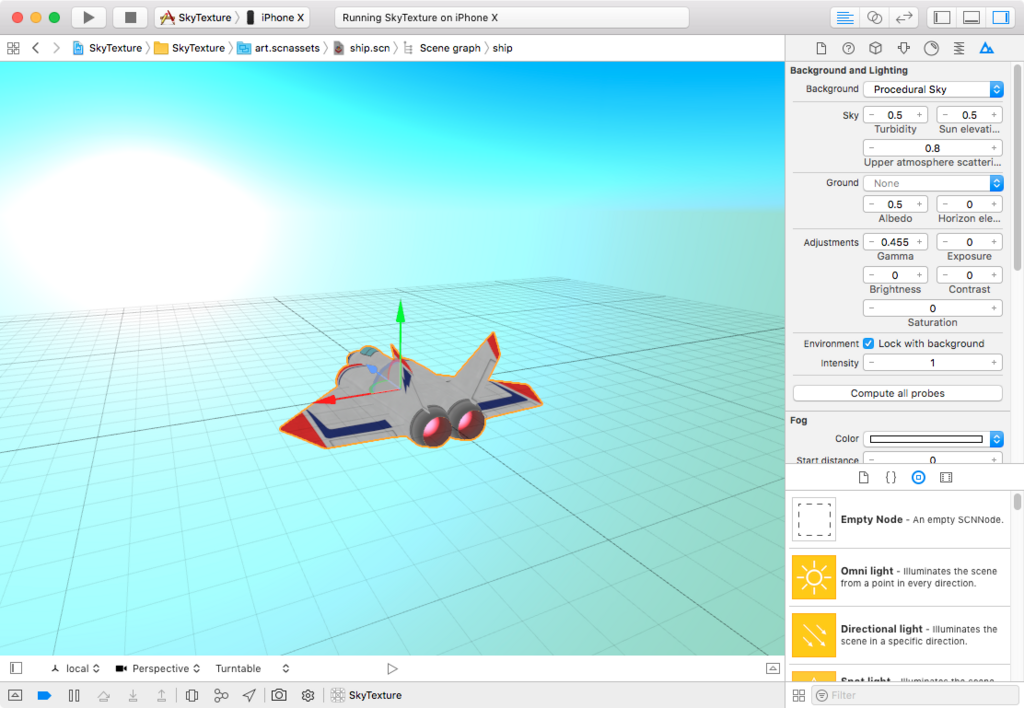
Task: Pause program execution
Action: tap(74, 696)
